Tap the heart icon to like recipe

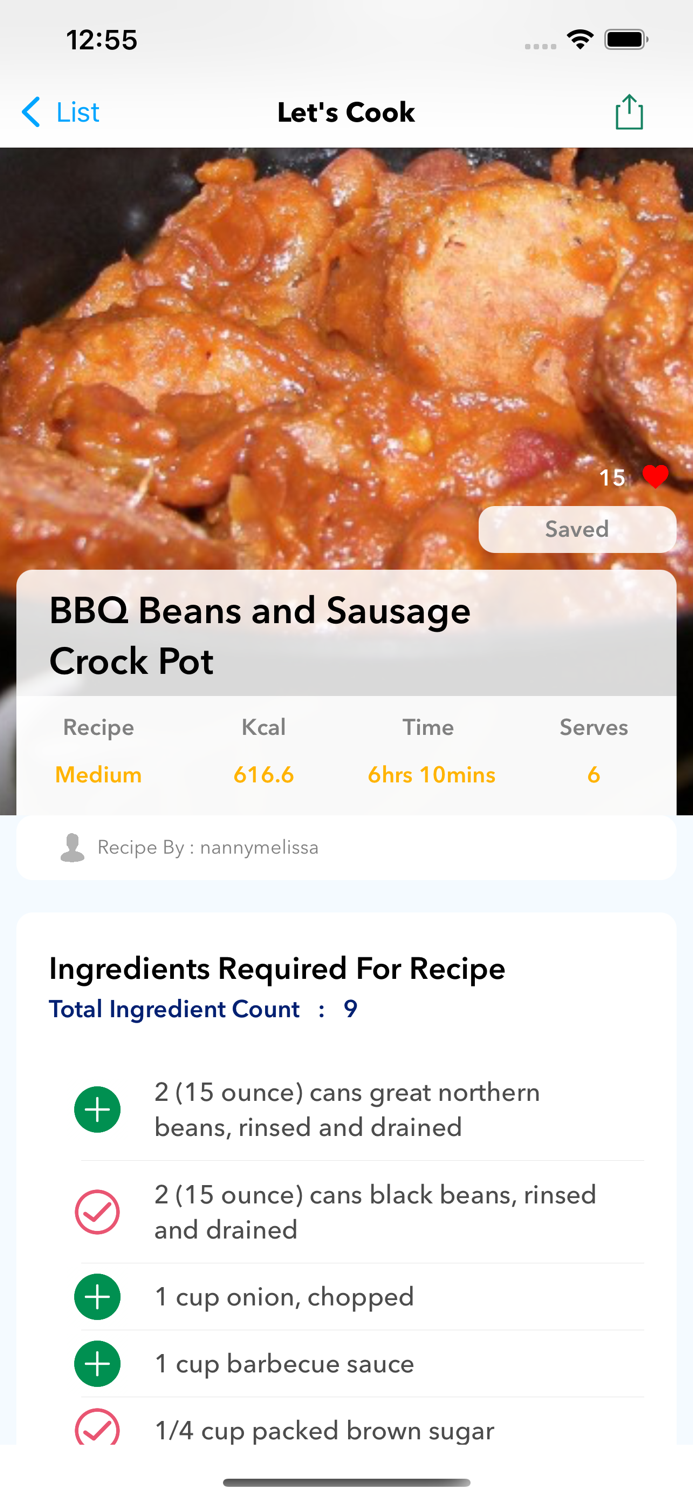[654, 478]
